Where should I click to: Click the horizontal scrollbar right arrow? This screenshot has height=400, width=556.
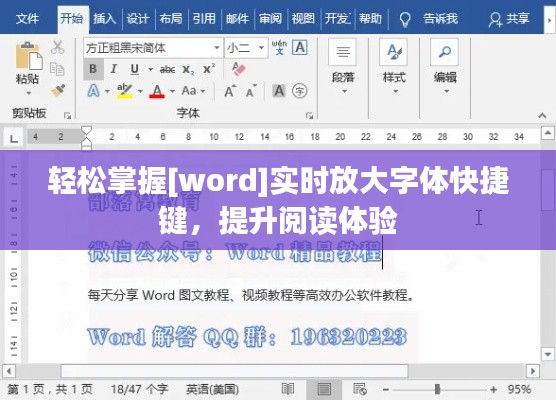pos(533,371)
